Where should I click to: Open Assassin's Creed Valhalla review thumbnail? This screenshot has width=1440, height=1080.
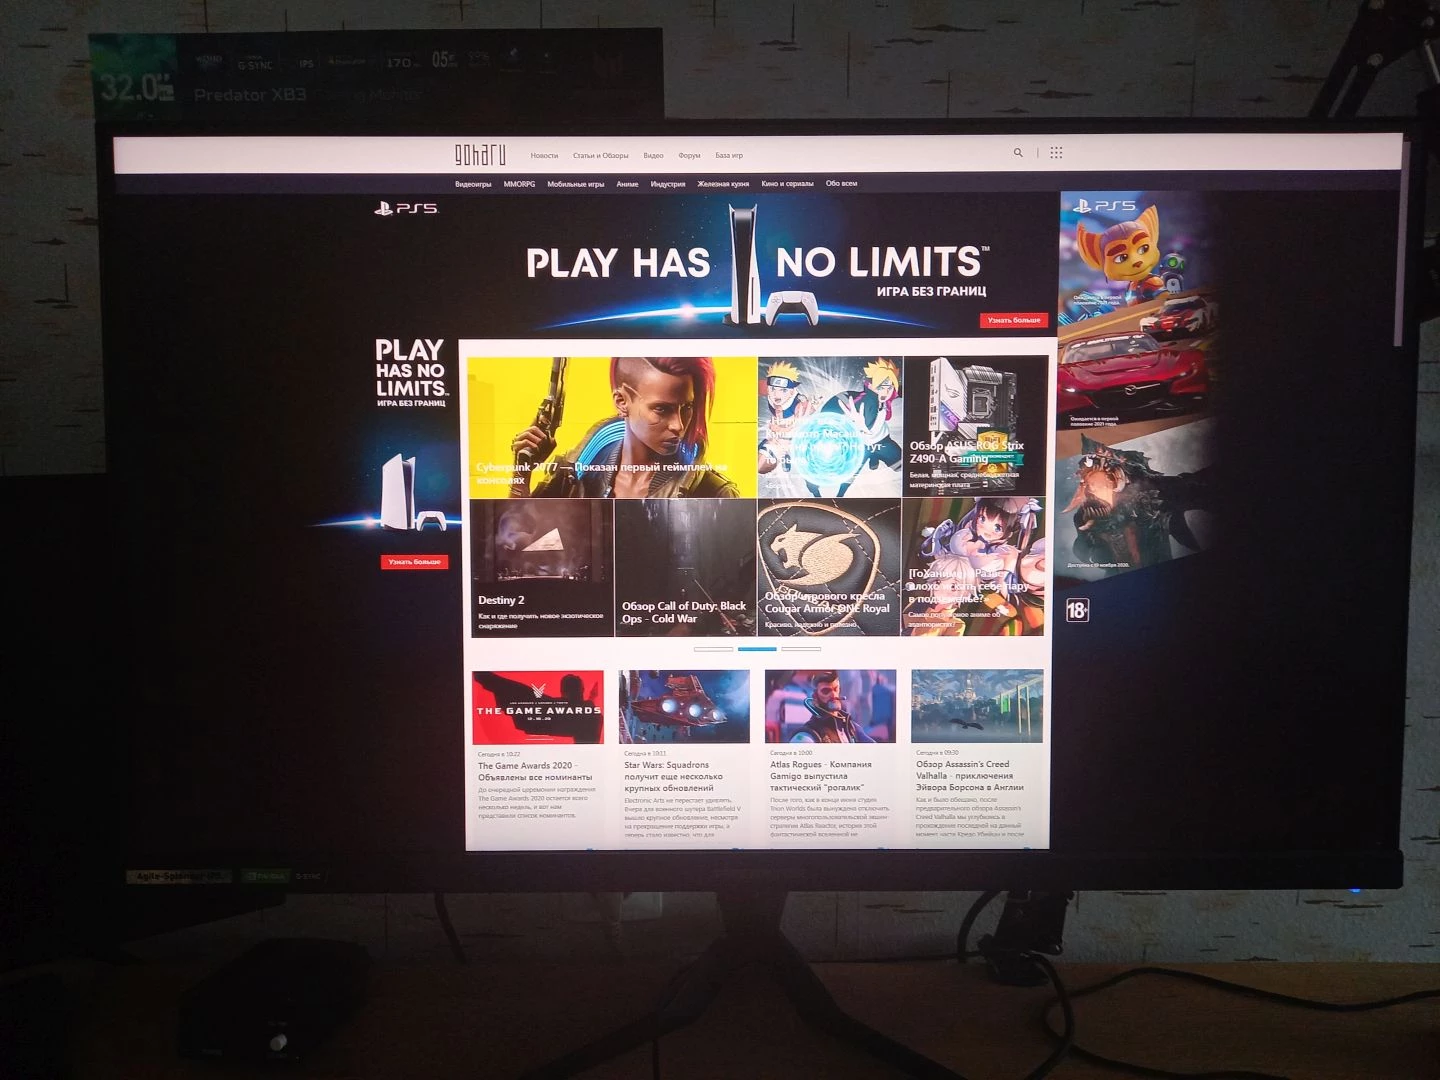(x=977, y=707)
